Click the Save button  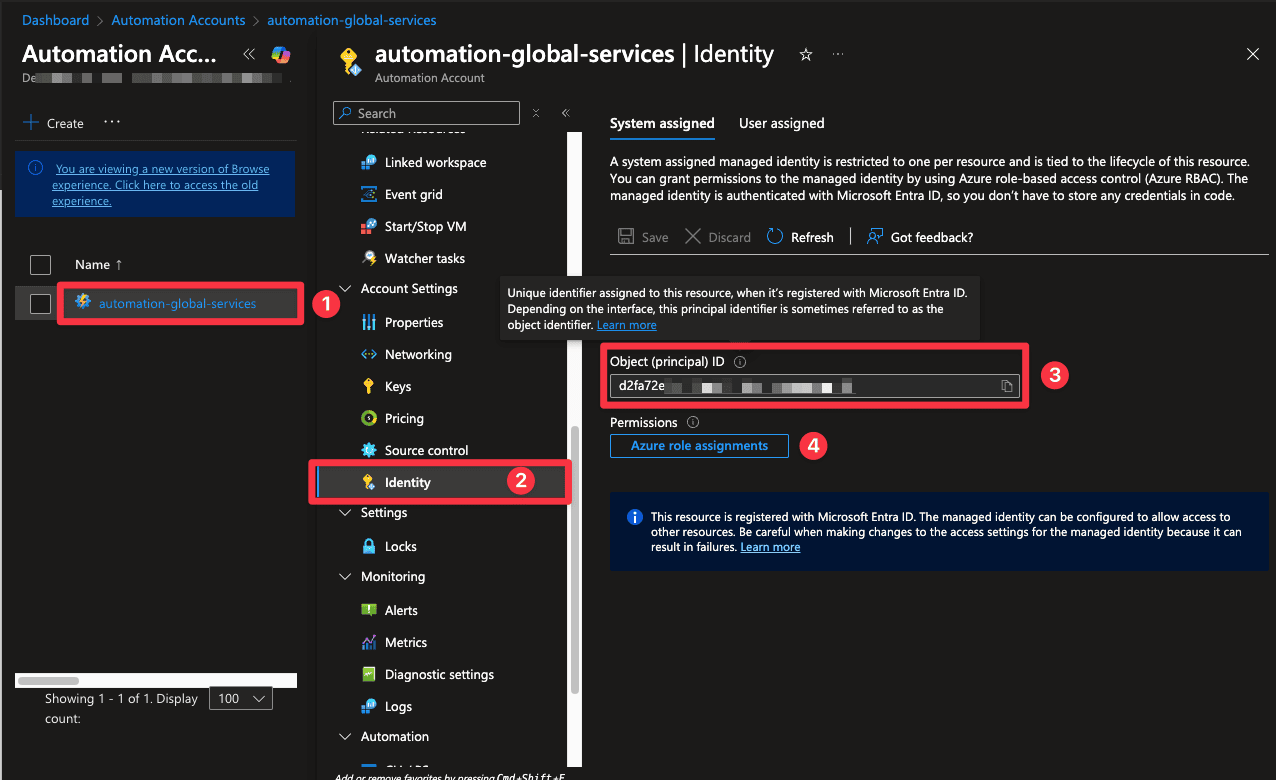[x=643, y=237]
